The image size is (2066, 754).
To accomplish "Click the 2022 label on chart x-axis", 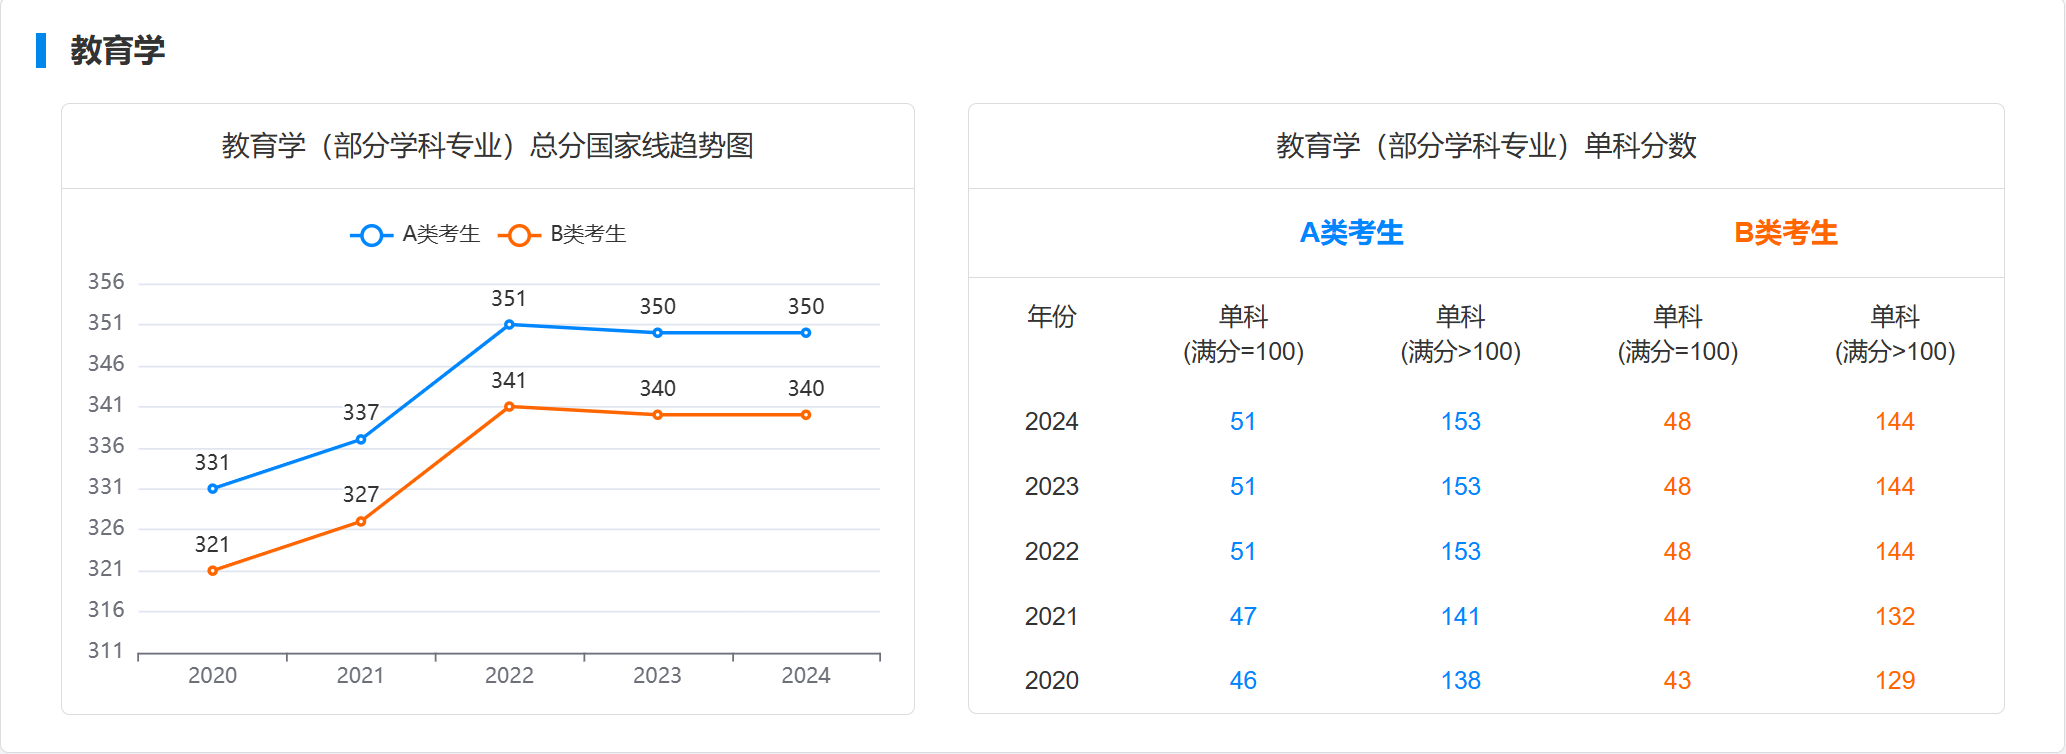I will coord(509,676).
